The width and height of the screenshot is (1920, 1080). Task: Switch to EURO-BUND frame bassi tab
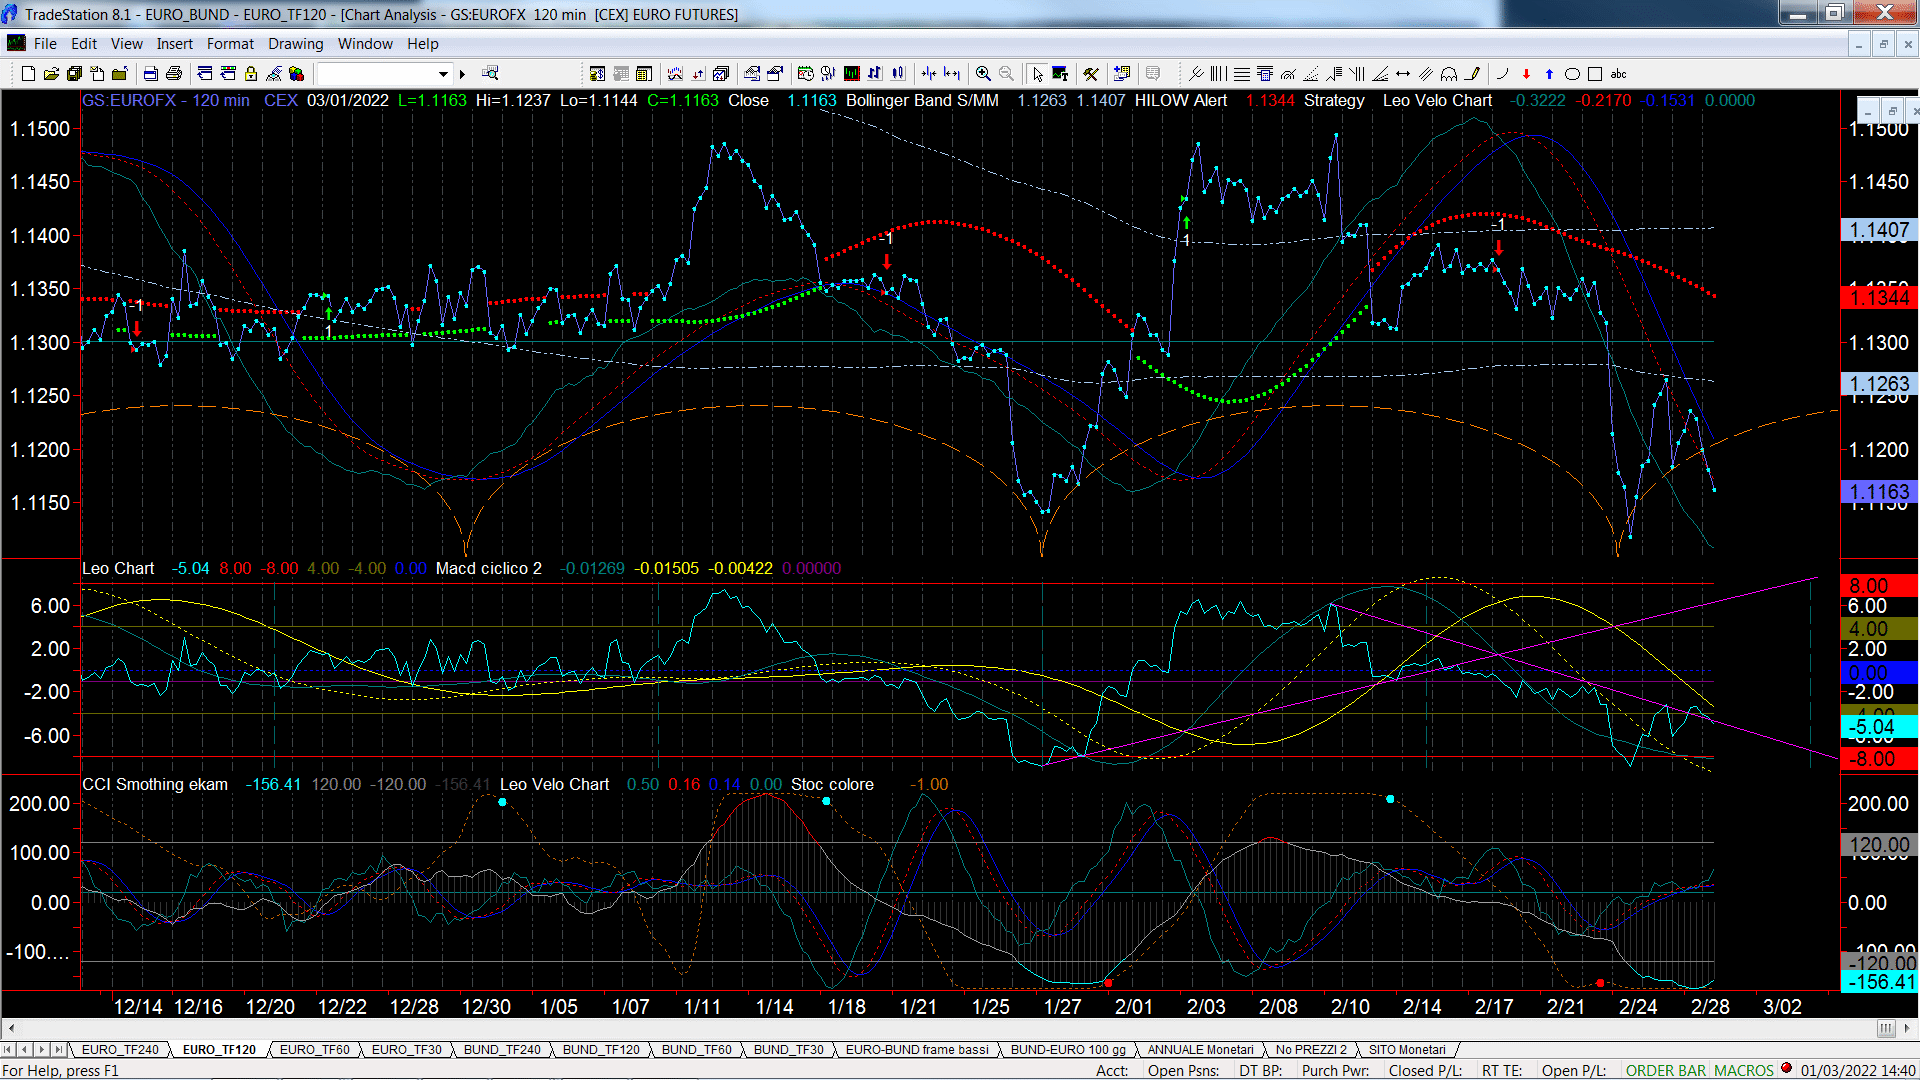point(917,1049)
